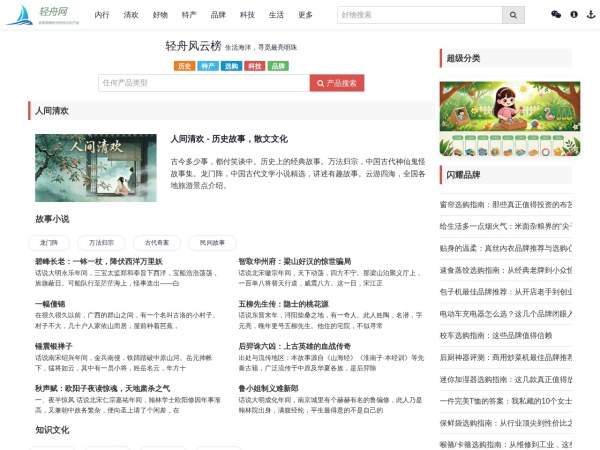Select the light blue 特产 tag

[x=208, y=66]
